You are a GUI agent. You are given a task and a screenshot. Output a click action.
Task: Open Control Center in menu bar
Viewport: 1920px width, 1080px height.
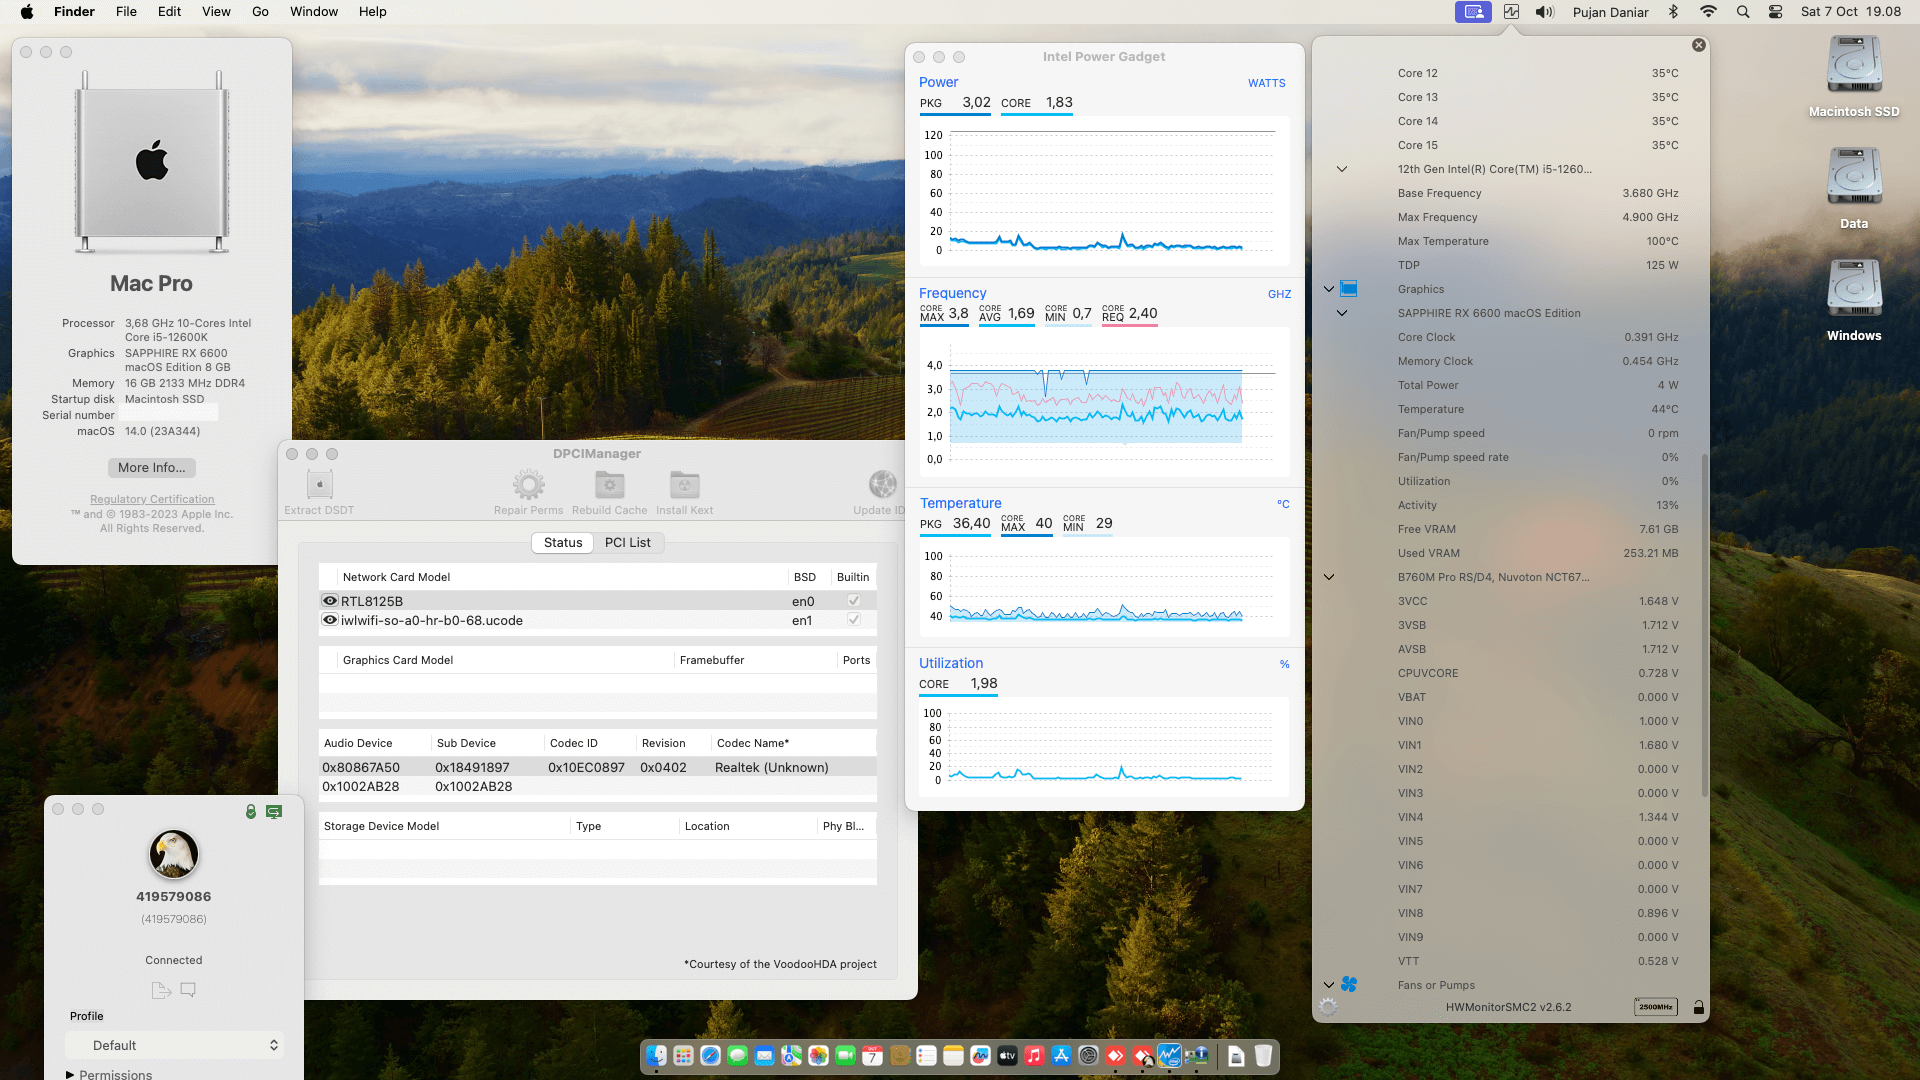click(1775, 12)
